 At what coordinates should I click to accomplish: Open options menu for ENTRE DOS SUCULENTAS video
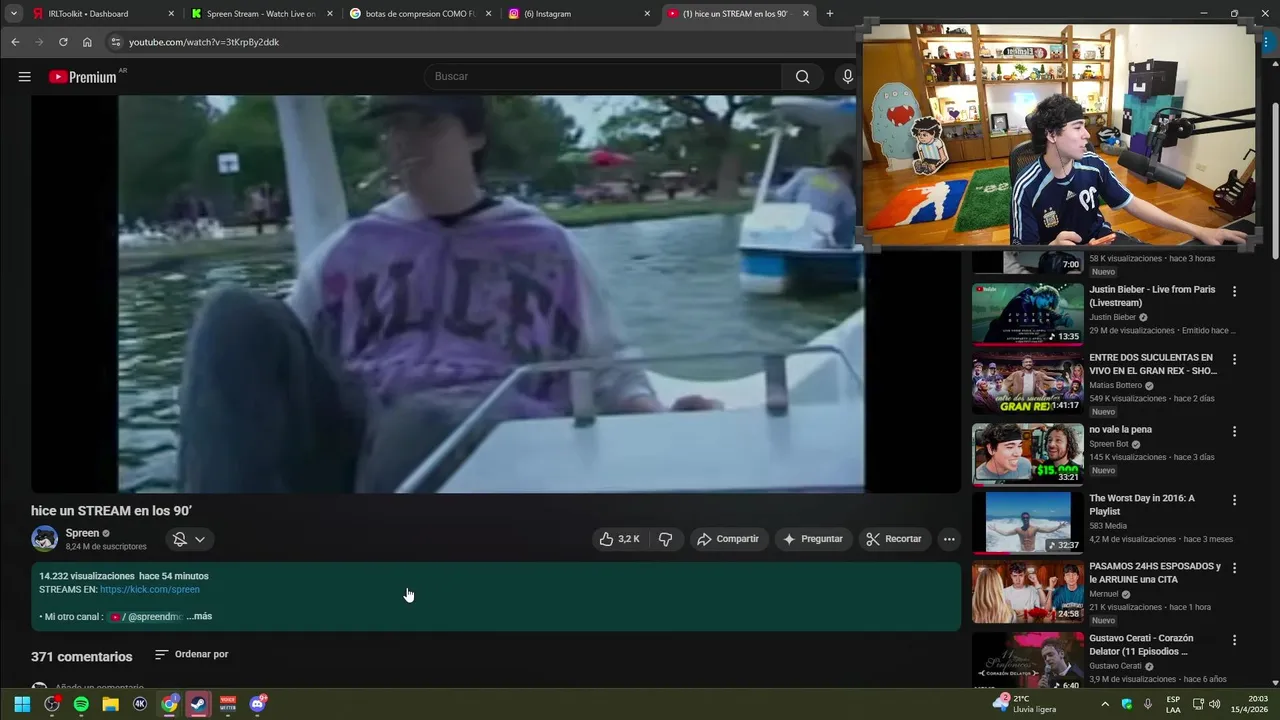1234,359
